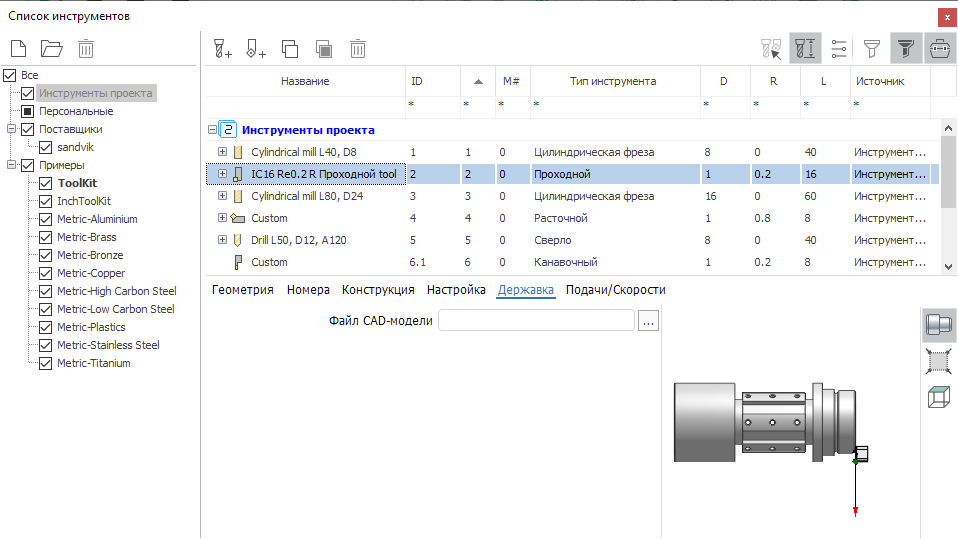Click the new tool library document icon

coord(19,48)
